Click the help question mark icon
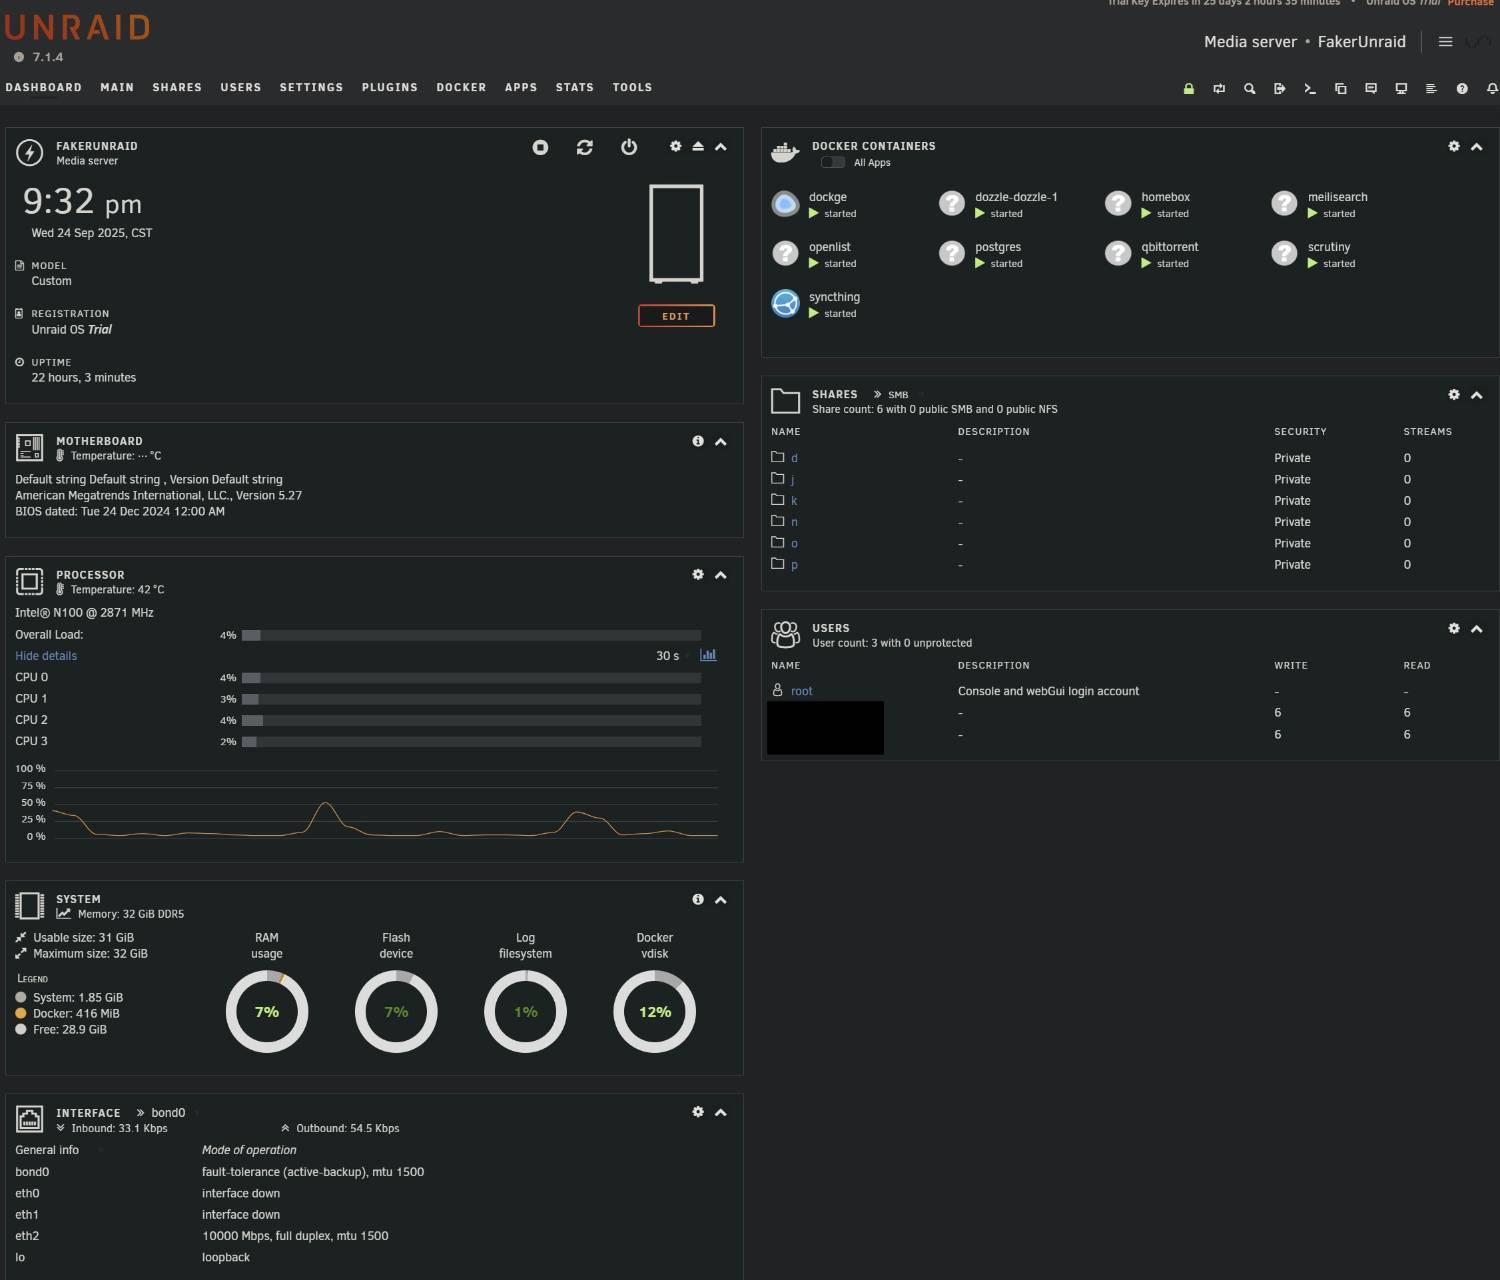The height and width of the screenshot is (1280, 1500). 1462,89
